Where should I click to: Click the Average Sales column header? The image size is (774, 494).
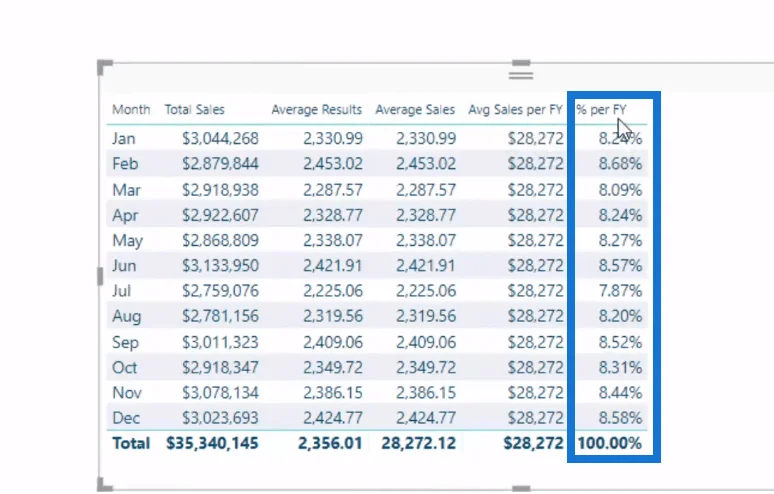[415, 110]
